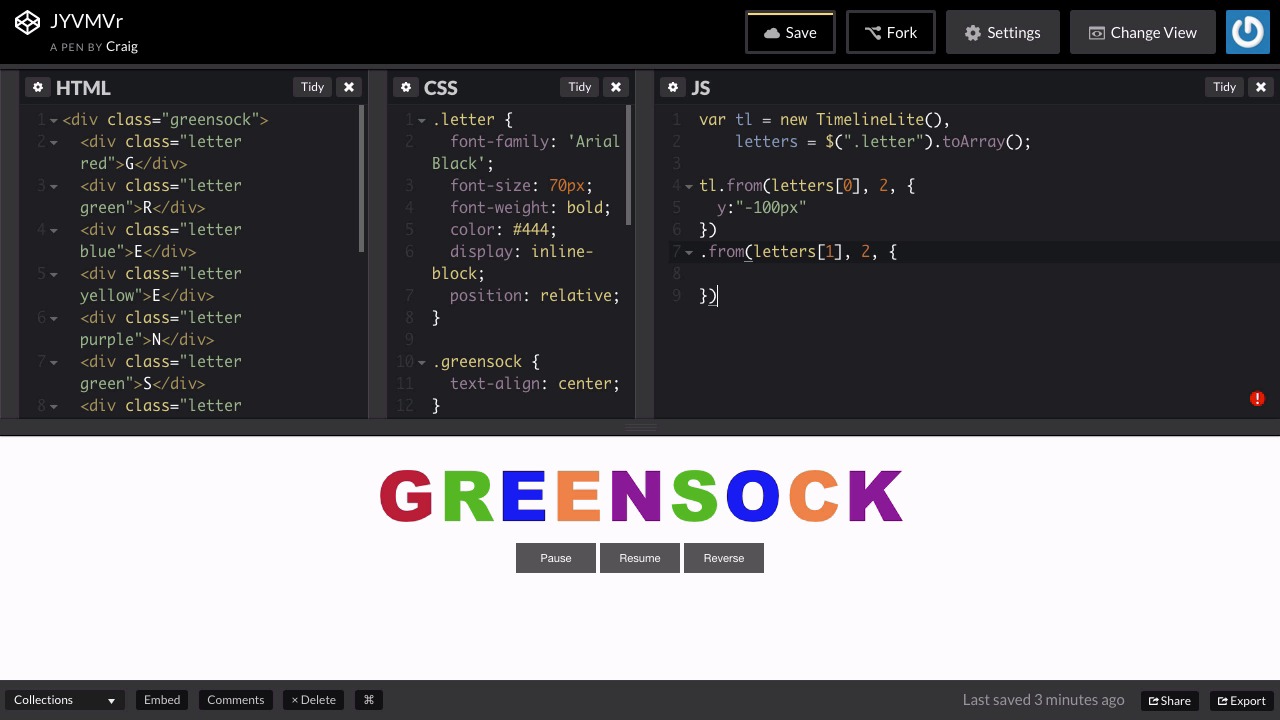Collapse HTML fold arrow on line 3

click(x=53, y=186)
